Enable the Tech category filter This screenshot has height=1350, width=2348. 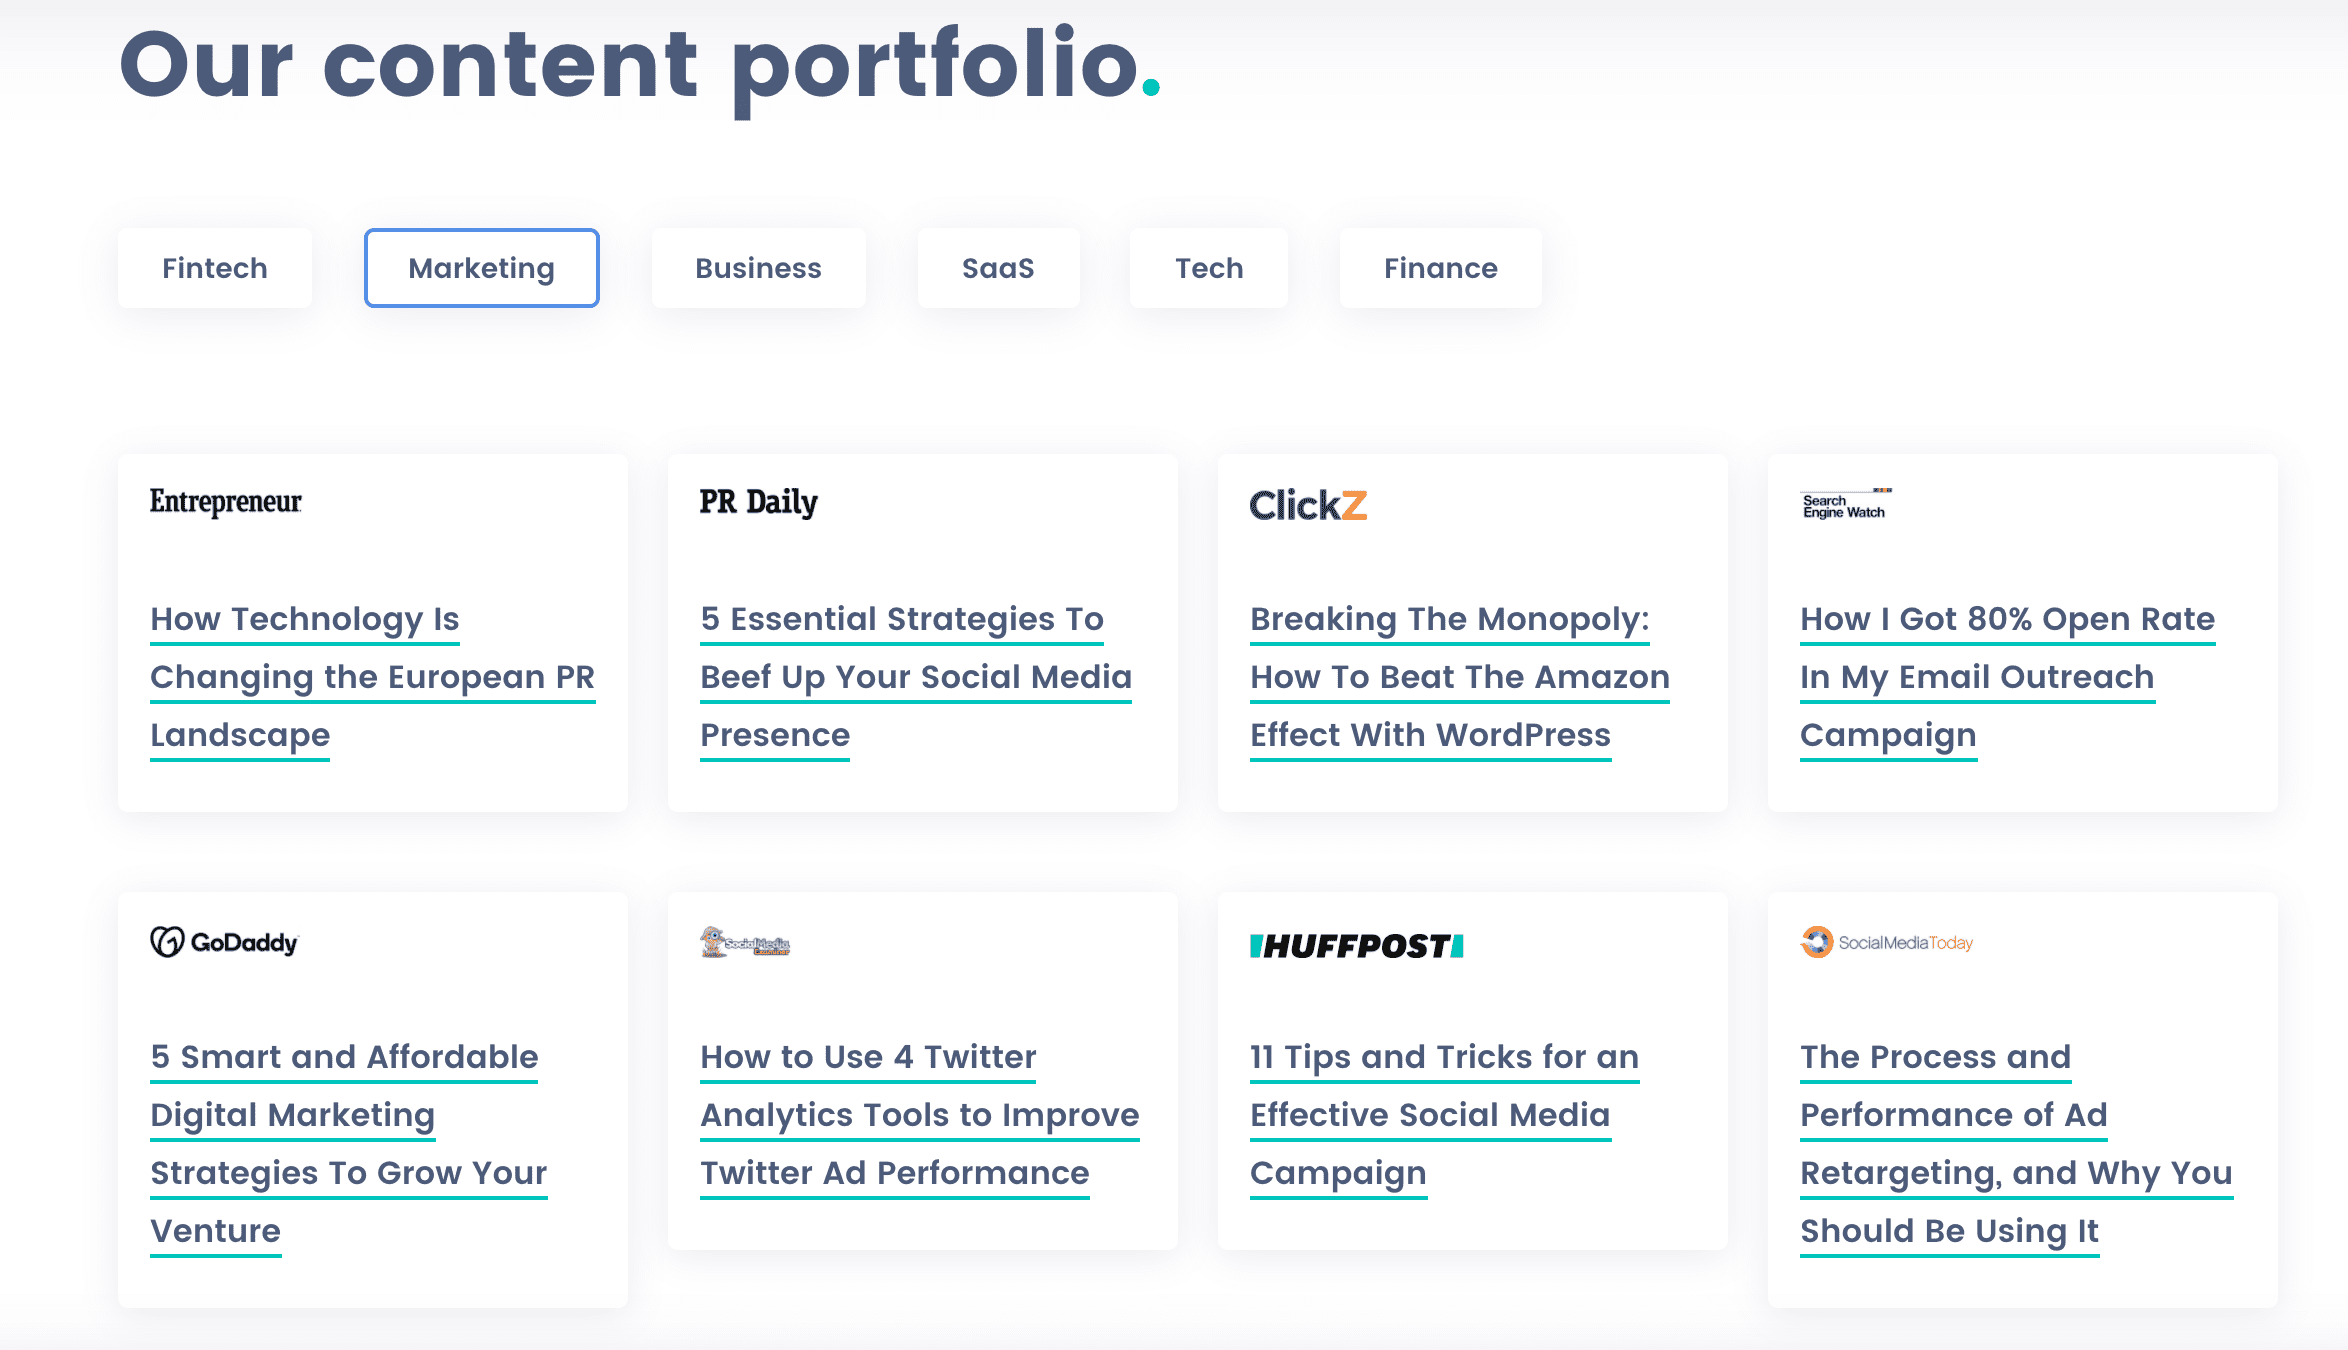(1209, 268)
